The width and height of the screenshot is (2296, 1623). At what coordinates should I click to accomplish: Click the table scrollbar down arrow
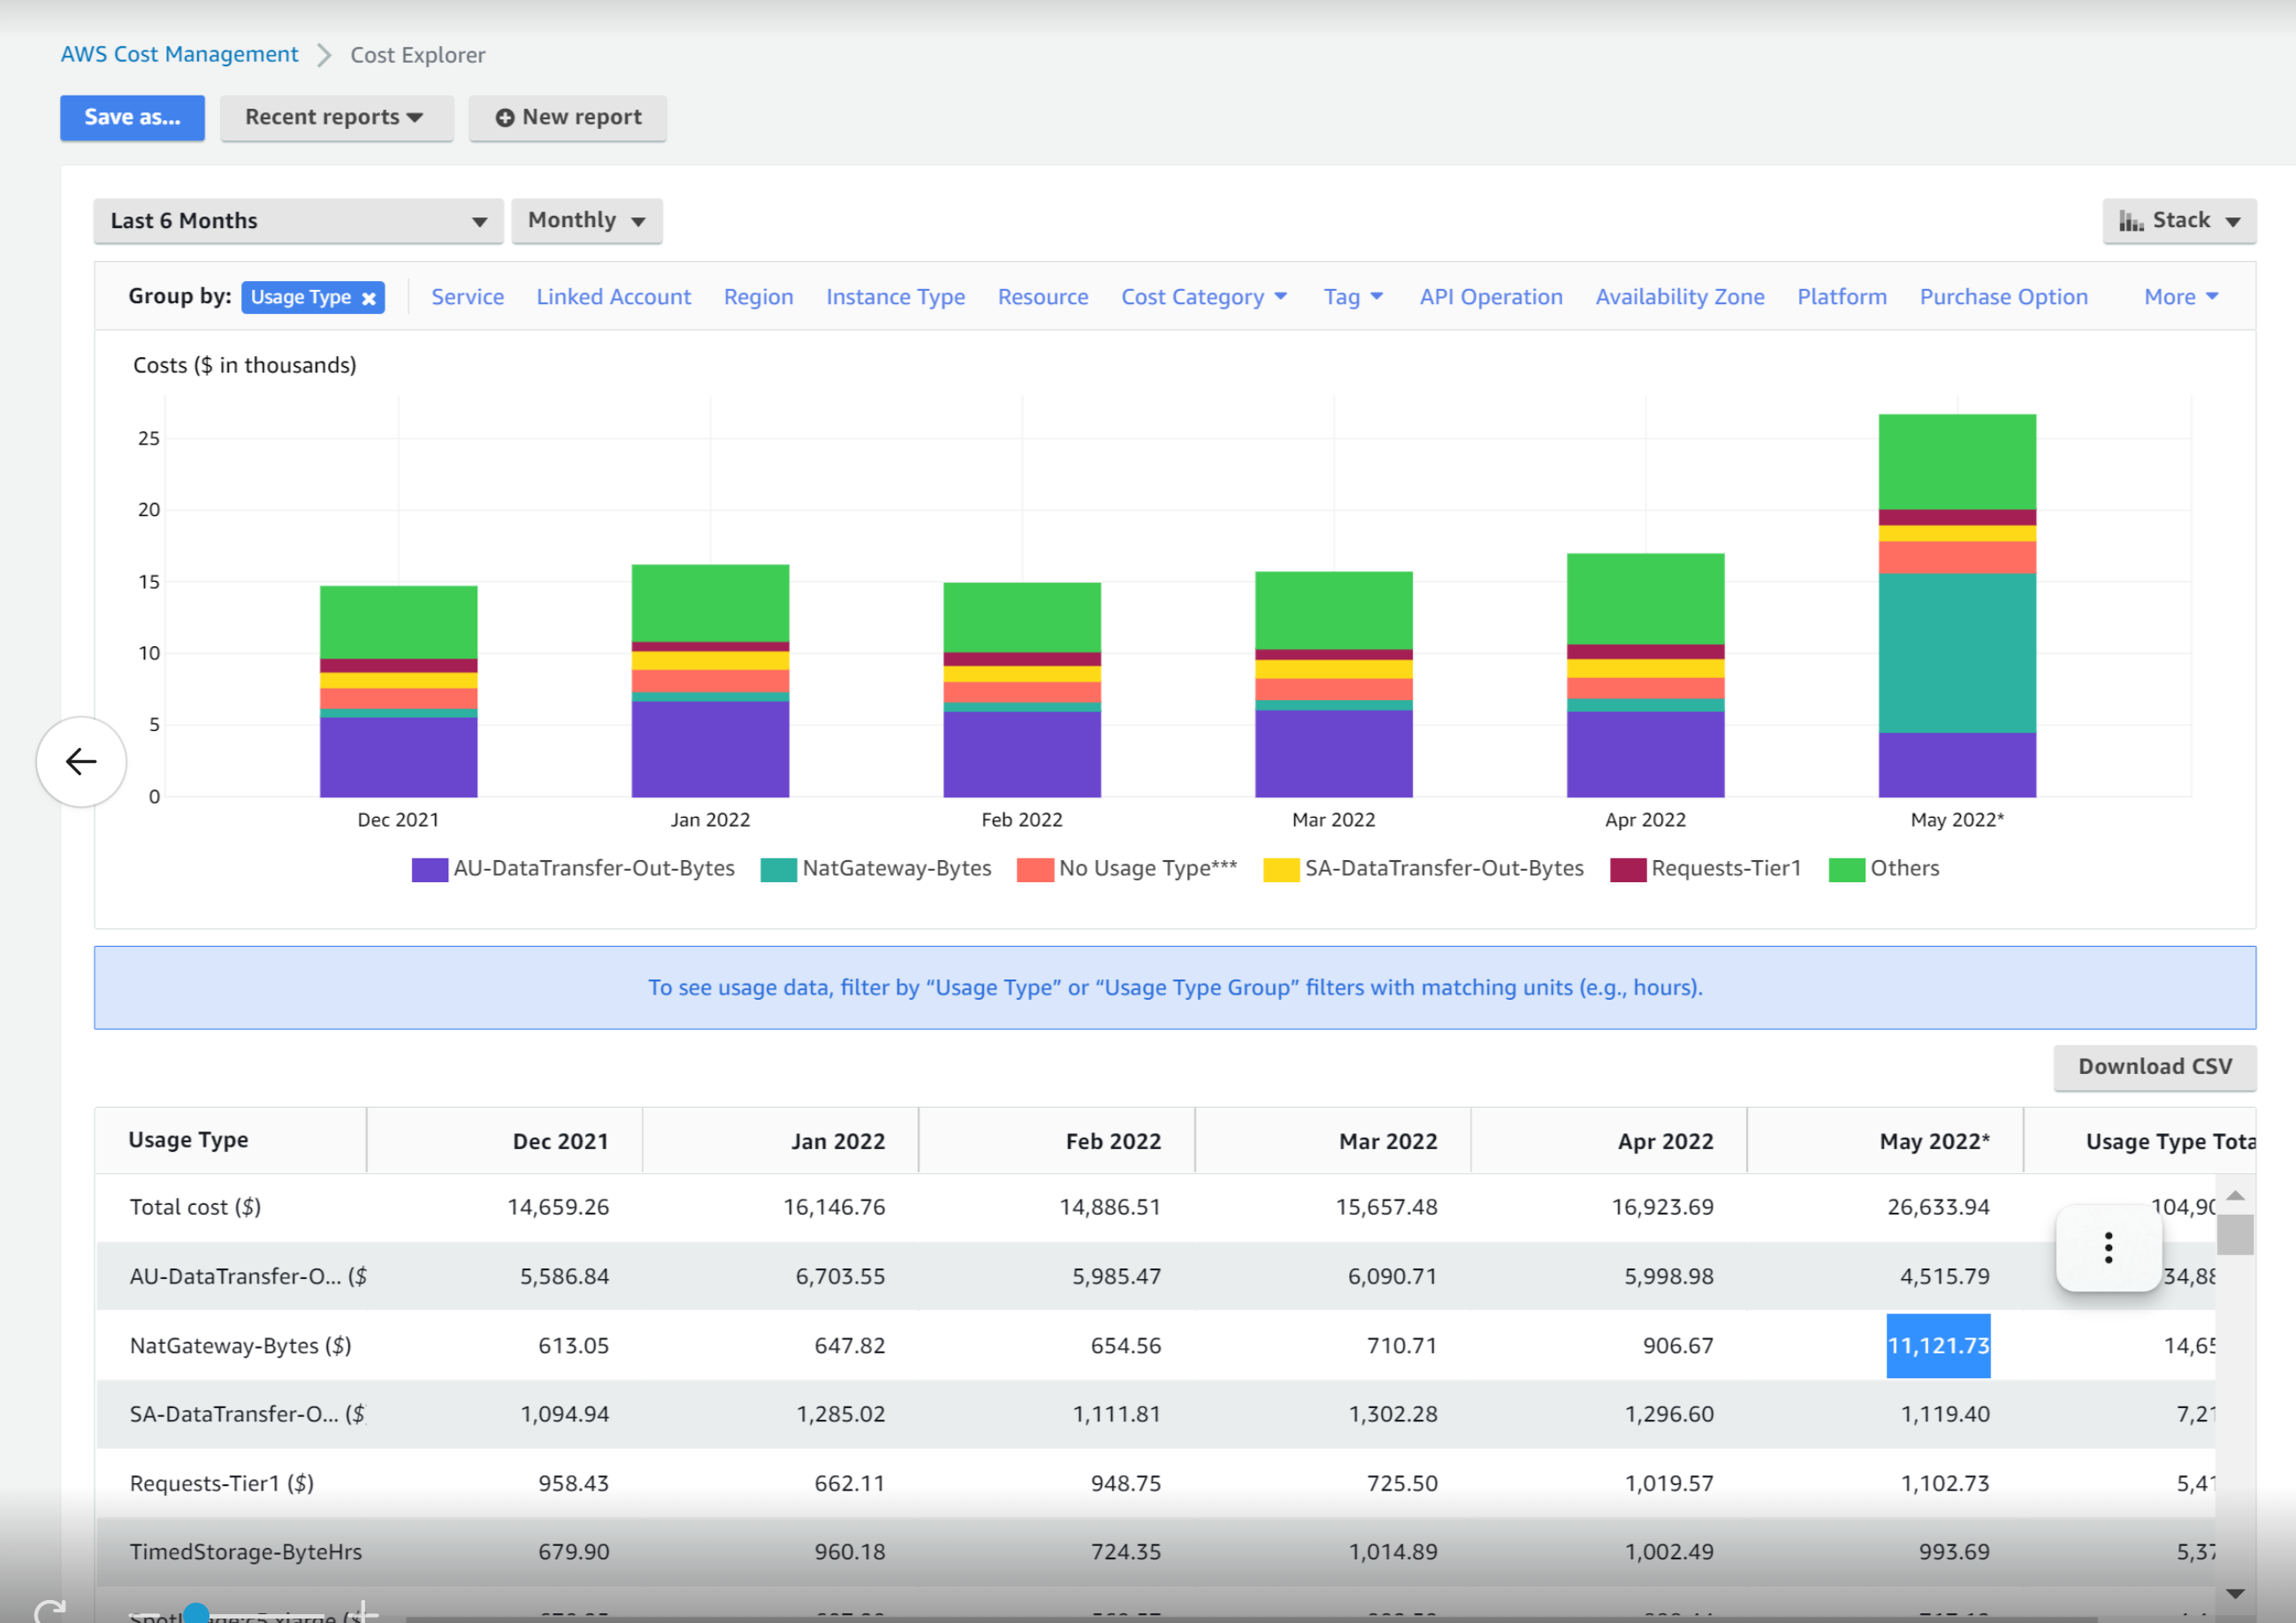click(2235, 1593)
